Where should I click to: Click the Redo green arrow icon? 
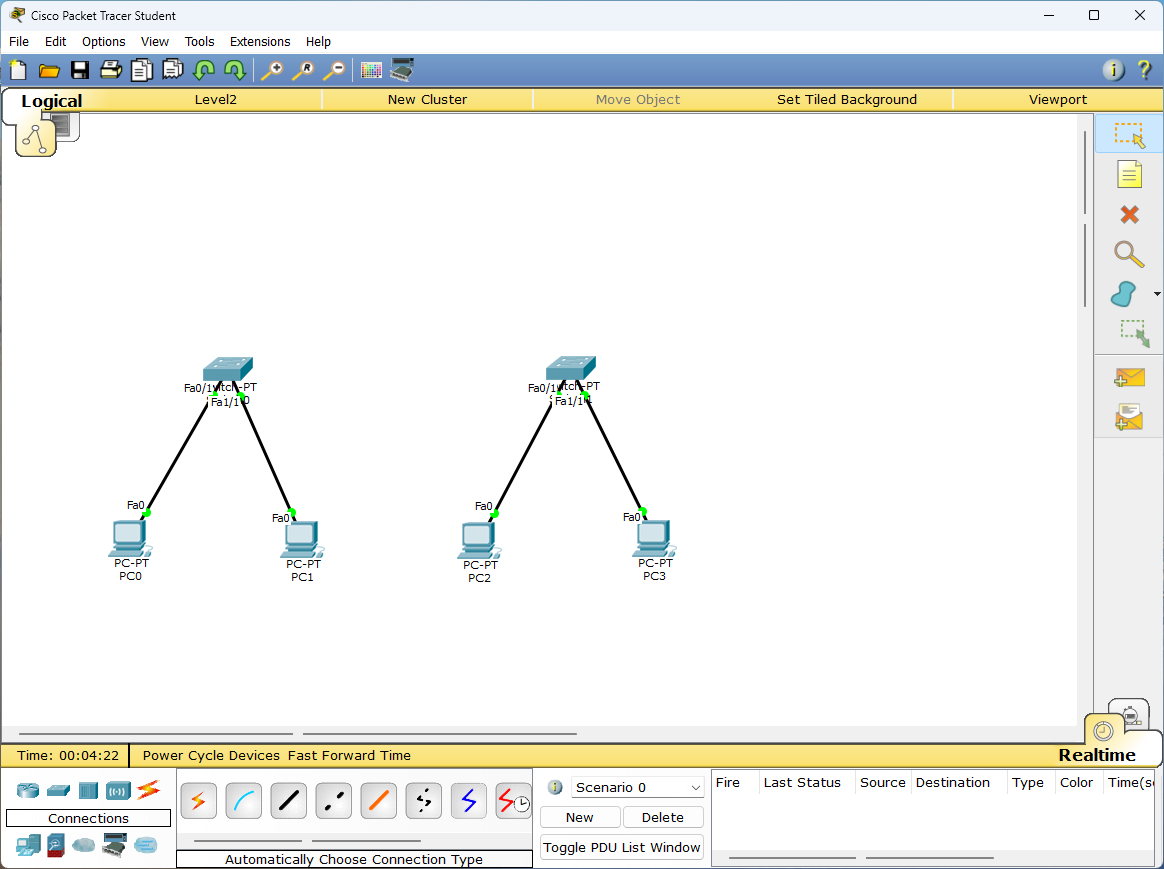pos(235,70)
